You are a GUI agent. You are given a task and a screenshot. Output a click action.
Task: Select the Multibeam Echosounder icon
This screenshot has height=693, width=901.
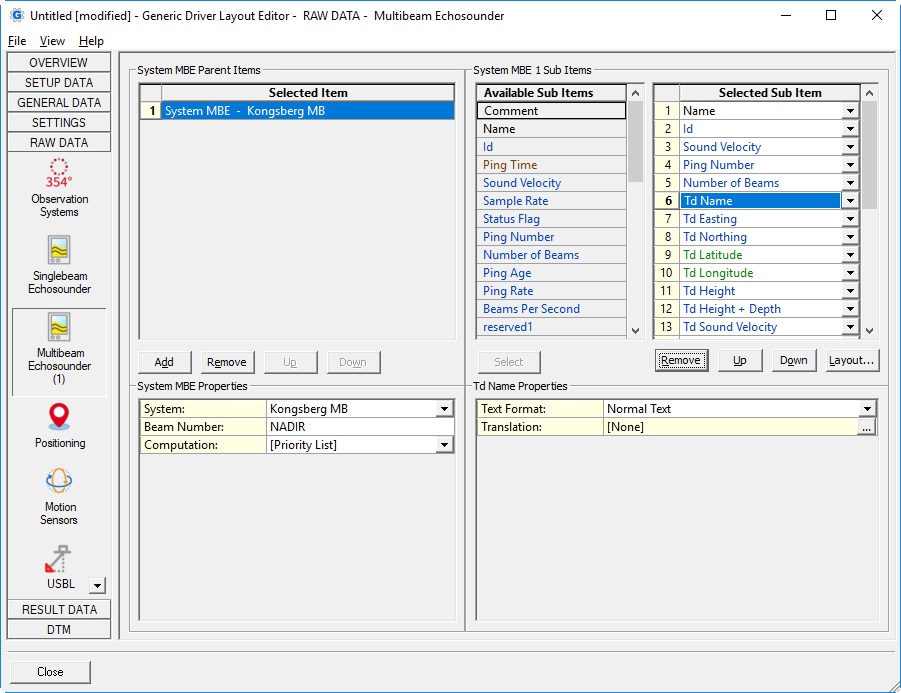pos(59,328)
